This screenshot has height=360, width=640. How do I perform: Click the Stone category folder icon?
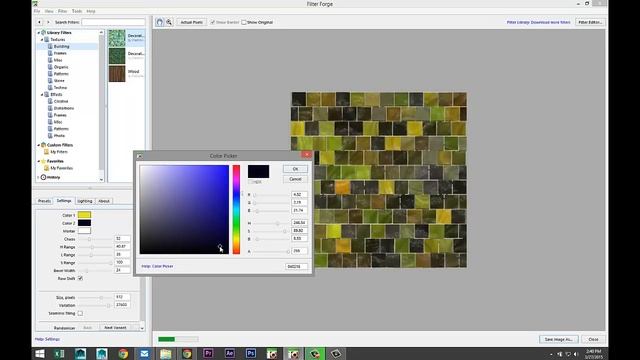[x=50, y=80]
